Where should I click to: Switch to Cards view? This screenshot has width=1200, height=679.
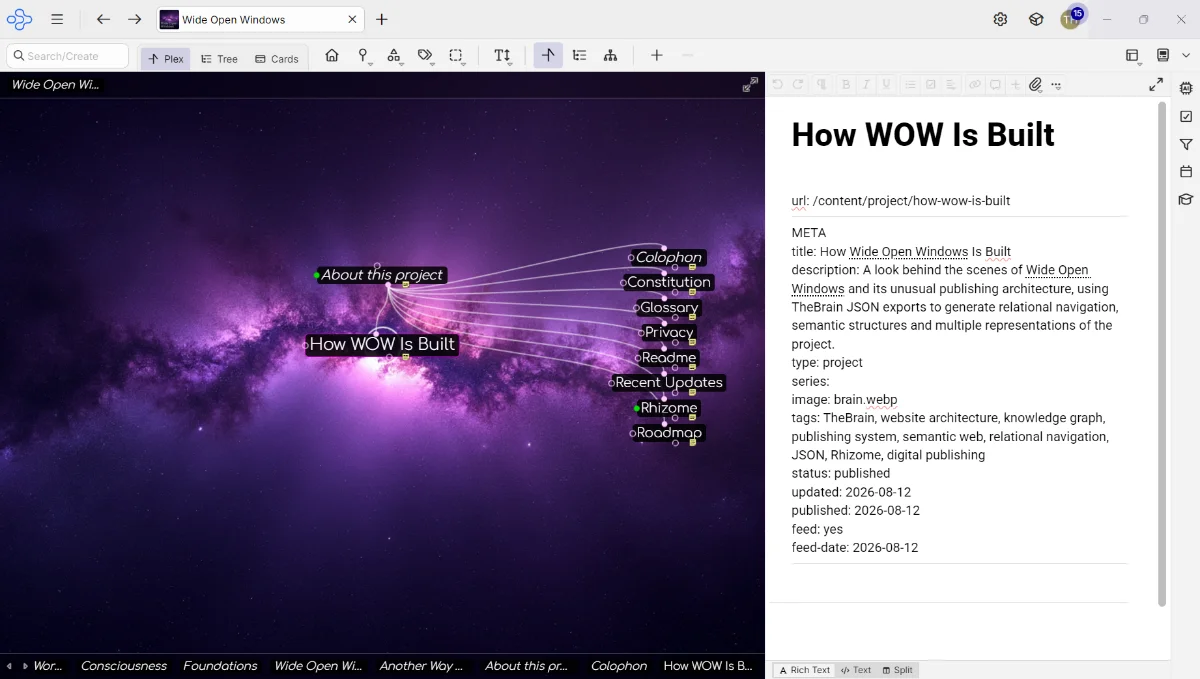click(x=277, y=58)
